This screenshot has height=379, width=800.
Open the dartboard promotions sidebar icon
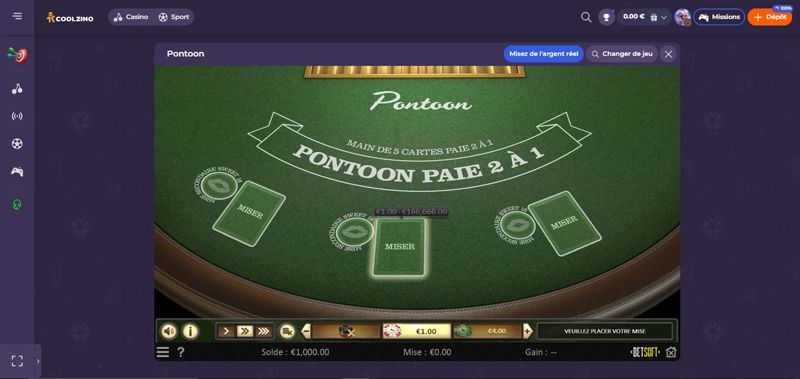17,55
